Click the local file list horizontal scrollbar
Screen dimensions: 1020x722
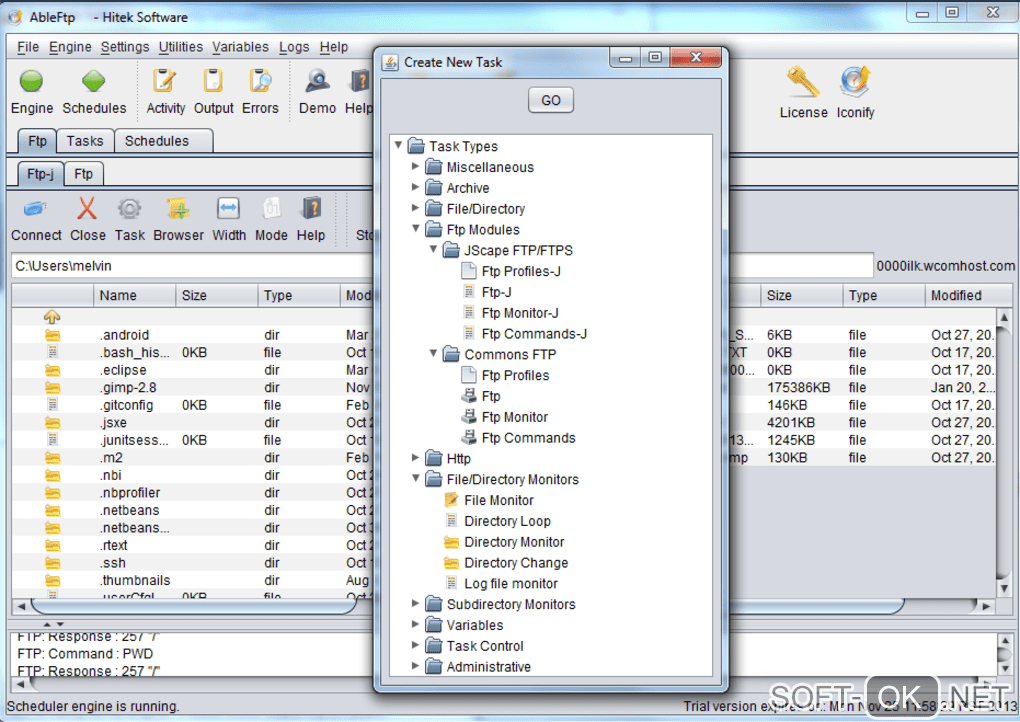click(x=193, y=606)
